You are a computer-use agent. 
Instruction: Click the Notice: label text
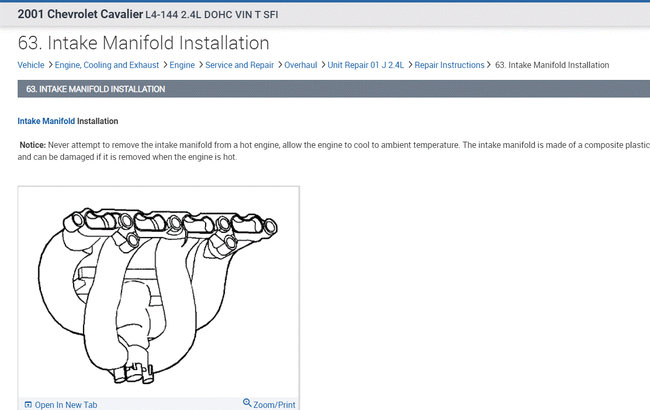point(33,145)
